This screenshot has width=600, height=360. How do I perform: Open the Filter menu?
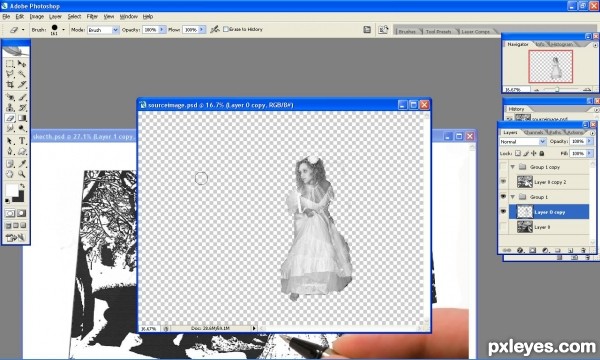point(92,16)
